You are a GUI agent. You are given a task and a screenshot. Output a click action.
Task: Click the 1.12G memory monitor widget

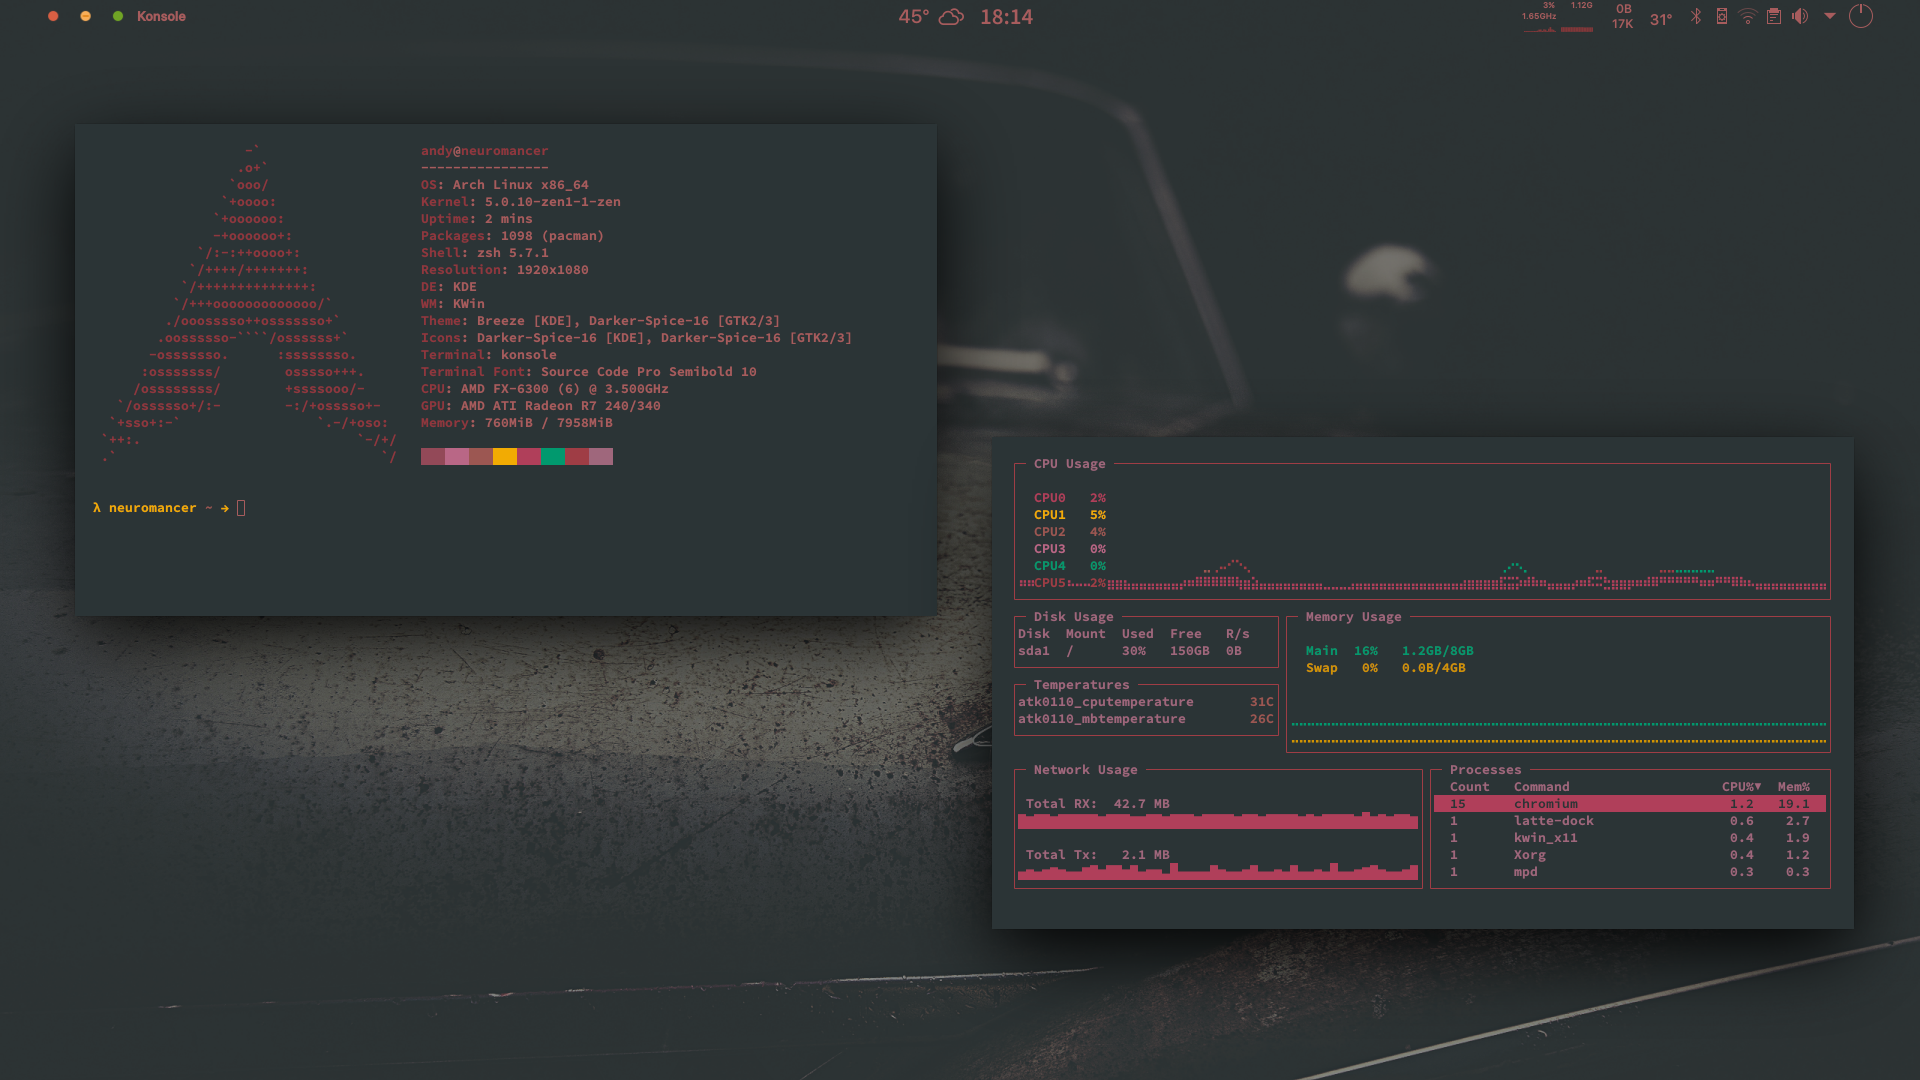(x=1578, y=17)
